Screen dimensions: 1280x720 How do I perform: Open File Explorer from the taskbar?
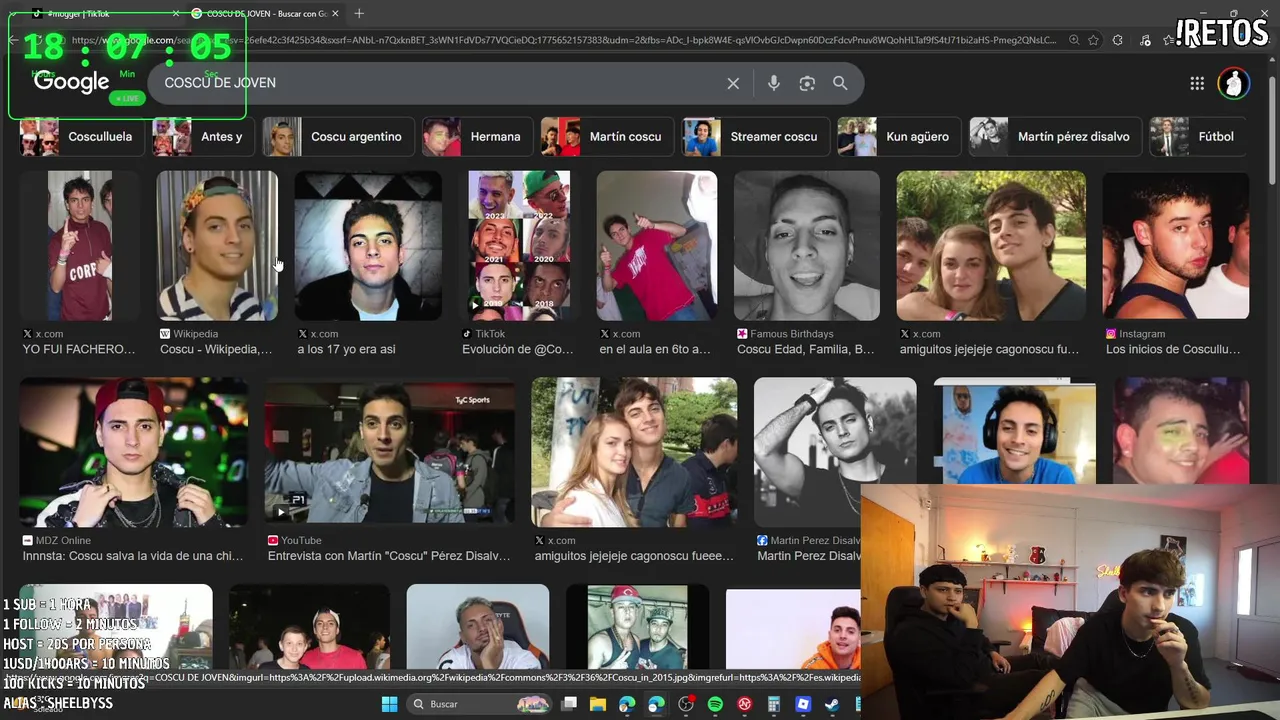pos(598,704)
